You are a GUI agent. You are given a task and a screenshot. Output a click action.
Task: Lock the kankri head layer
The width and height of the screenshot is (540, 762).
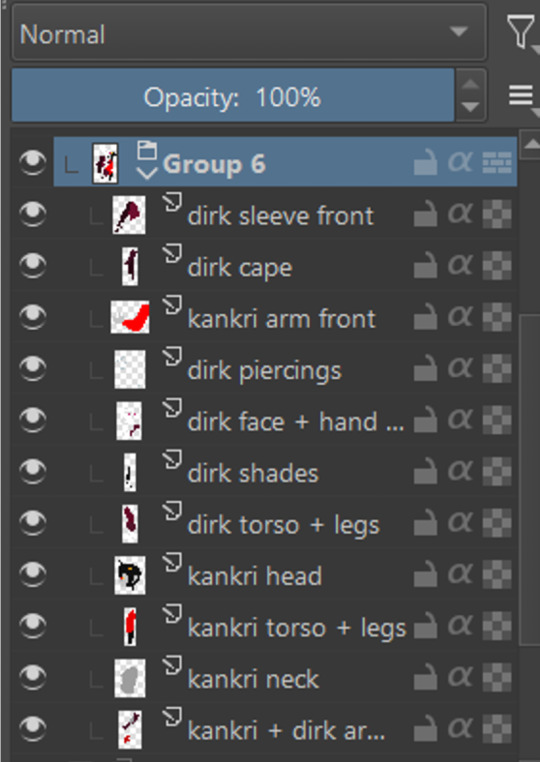click(425, 574)
